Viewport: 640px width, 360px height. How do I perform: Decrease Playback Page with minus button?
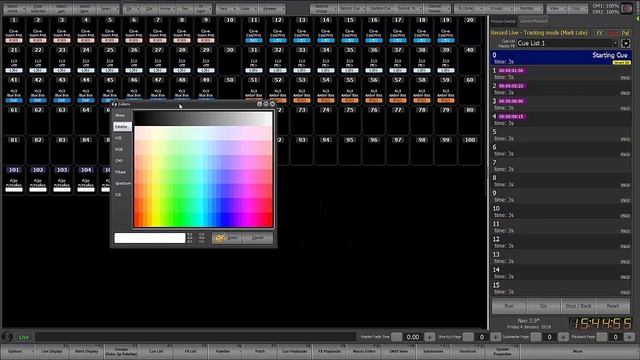[x=602, y=337]
